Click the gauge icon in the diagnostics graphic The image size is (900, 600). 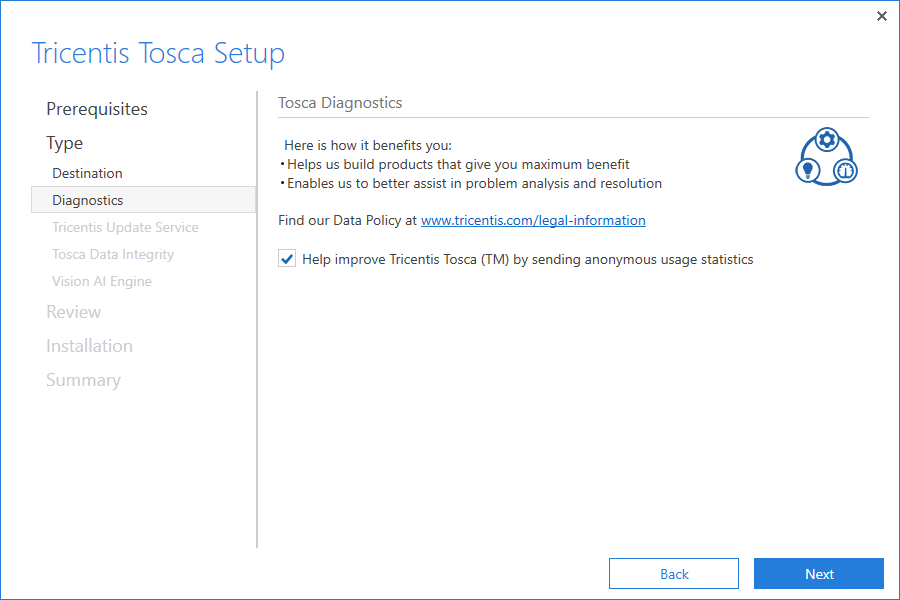[846, 171]
